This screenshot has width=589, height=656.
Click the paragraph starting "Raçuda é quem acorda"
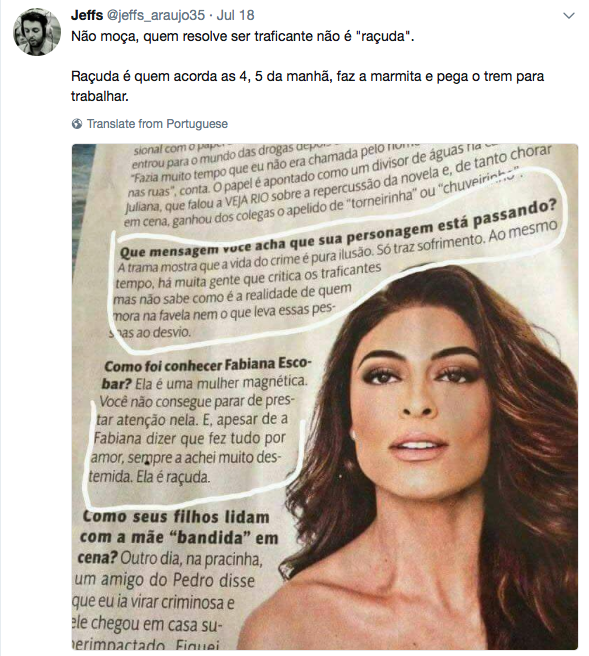pyautogui.click(x=307, y=86)
